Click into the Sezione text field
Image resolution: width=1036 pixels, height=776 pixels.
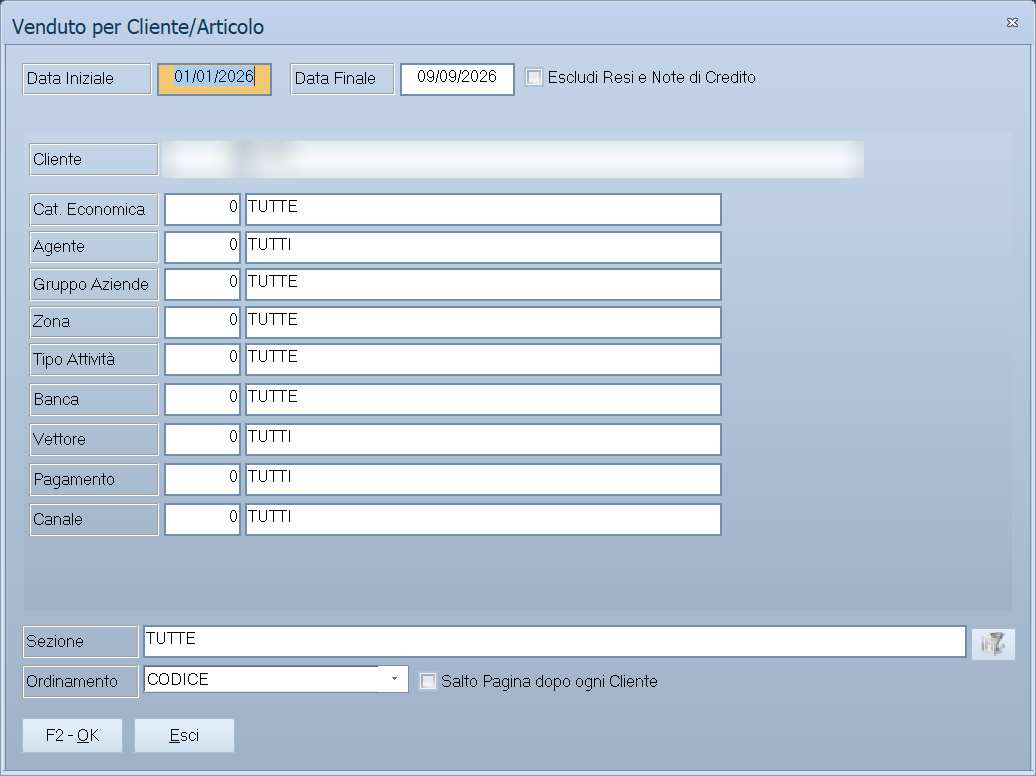[x=554, y=641]
